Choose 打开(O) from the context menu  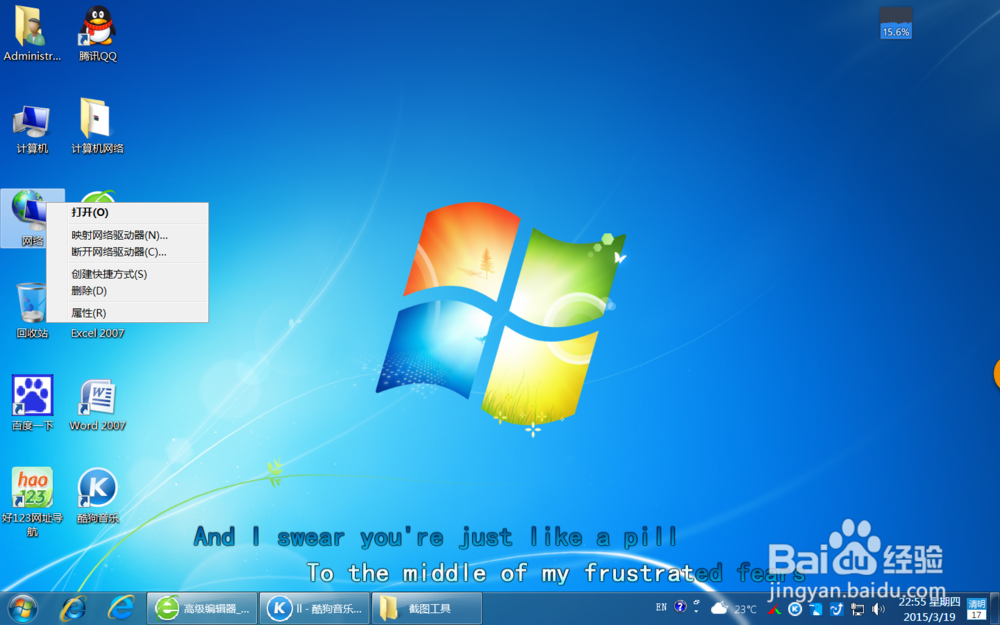[x=128, y=212]
